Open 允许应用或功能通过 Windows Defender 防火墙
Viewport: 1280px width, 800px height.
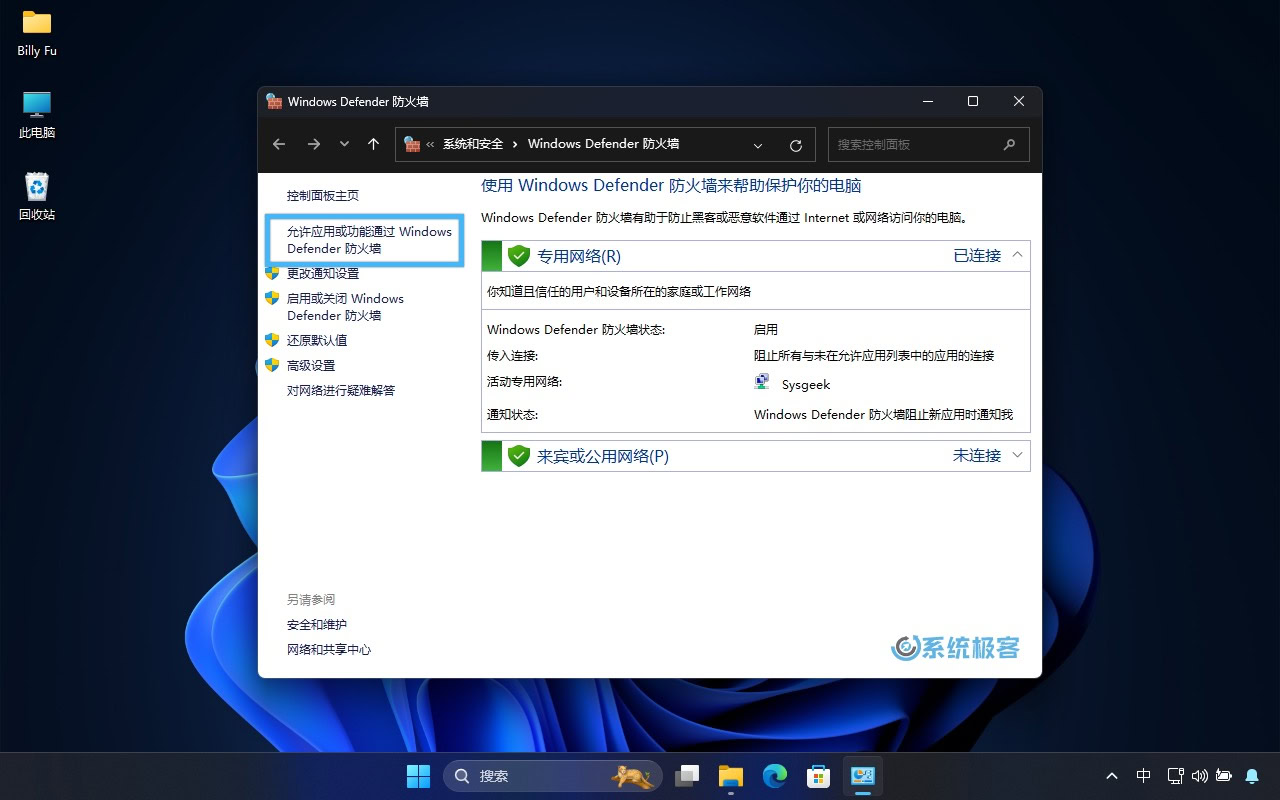pos(369,240)
